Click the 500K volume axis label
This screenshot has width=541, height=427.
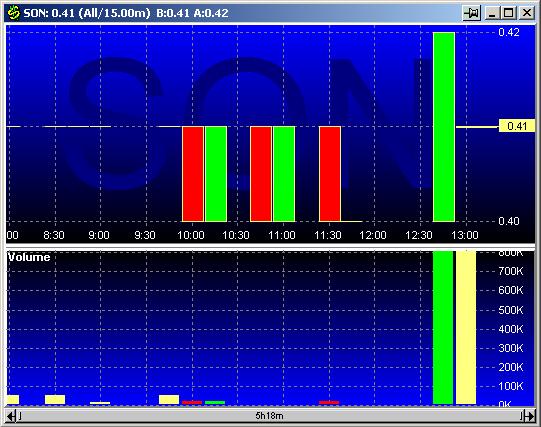[x=511, y=310]
